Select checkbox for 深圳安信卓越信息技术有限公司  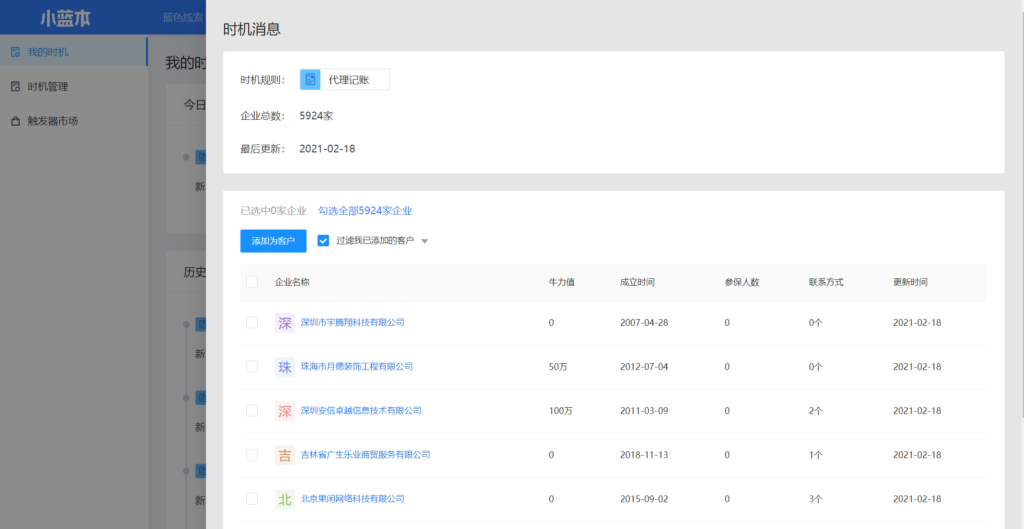point(252,411)
